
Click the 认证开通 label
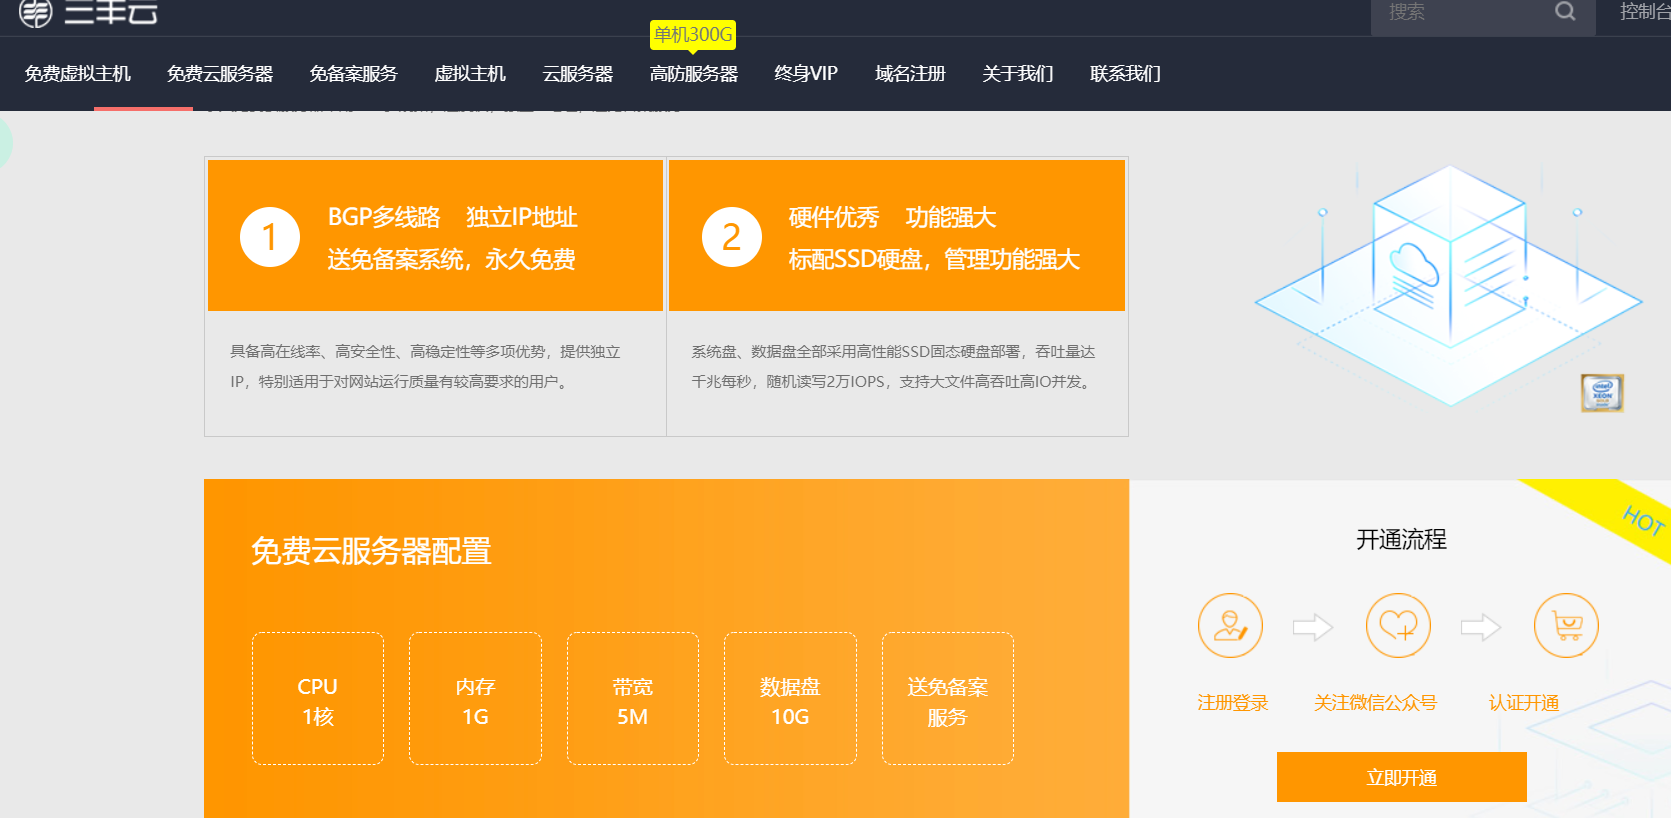pos(1524,703)
